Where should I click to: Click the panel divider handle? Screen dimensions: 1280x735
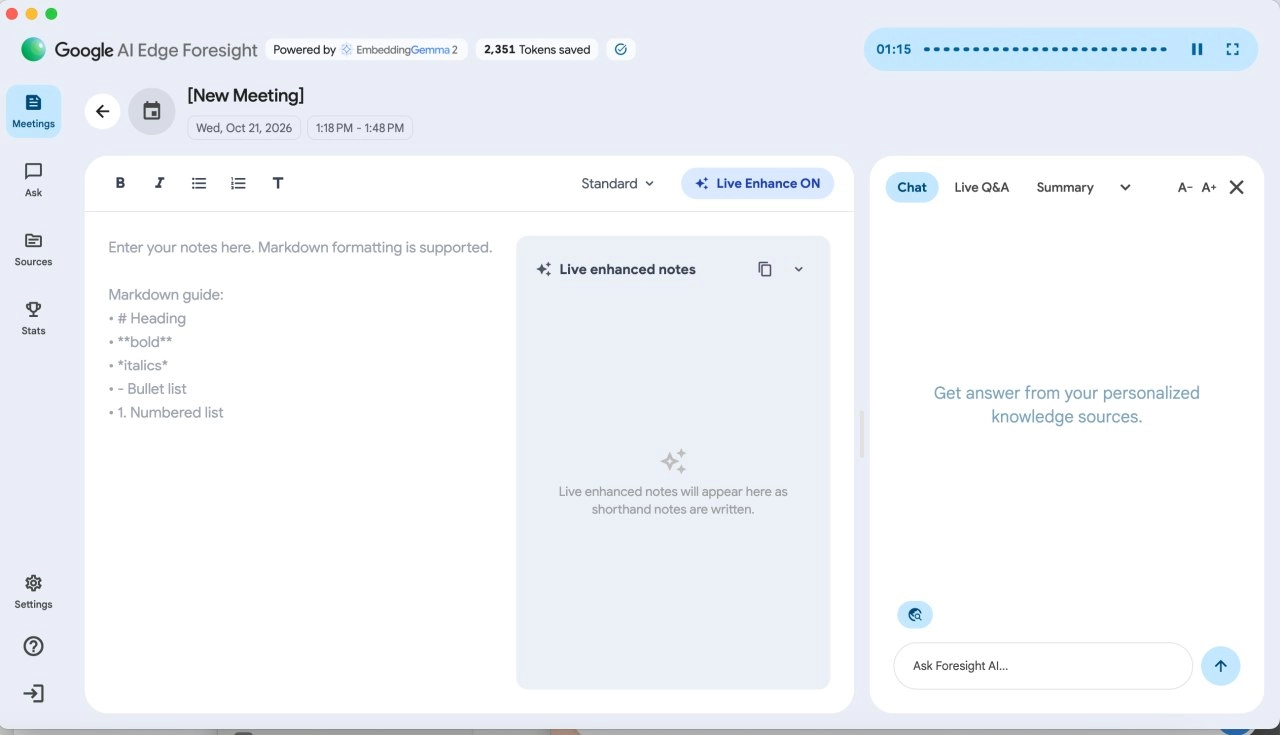click(x=862, y=434)
